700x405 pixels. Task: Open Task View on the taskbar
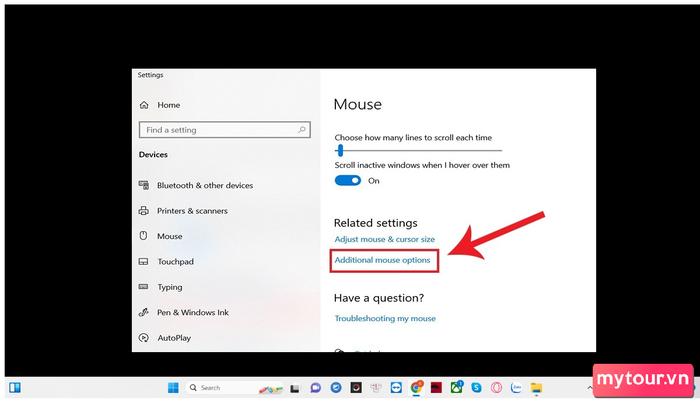pos(295,388)
